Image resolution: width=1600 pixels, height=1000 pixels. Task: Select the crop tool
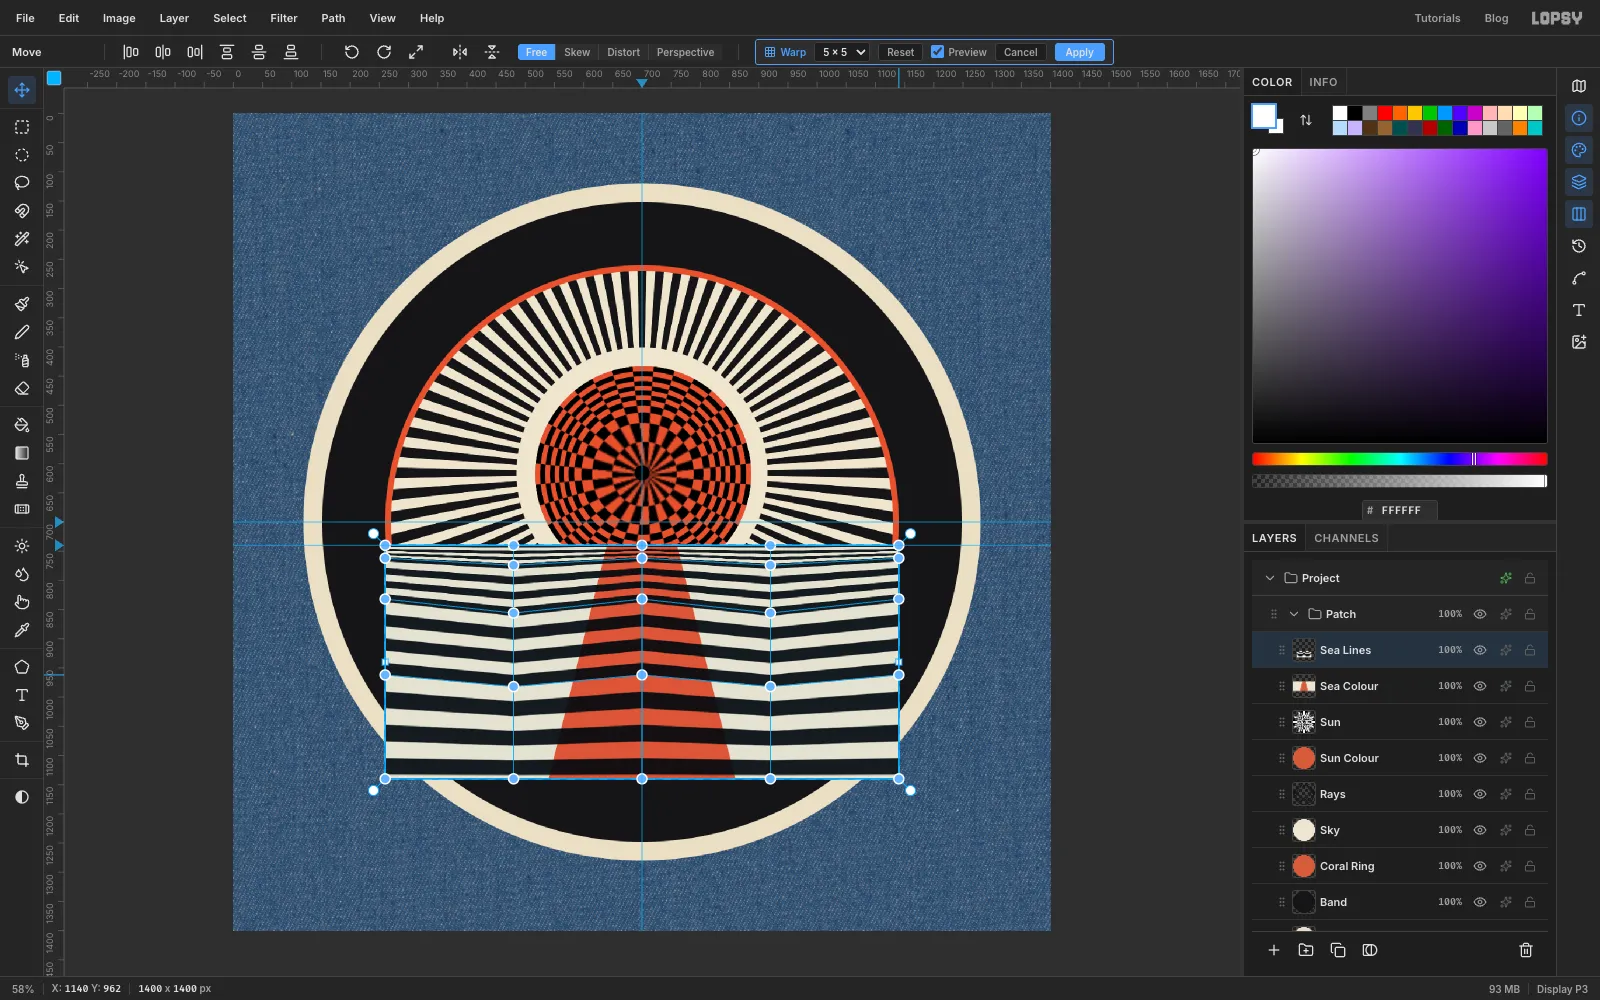[22, 760]
